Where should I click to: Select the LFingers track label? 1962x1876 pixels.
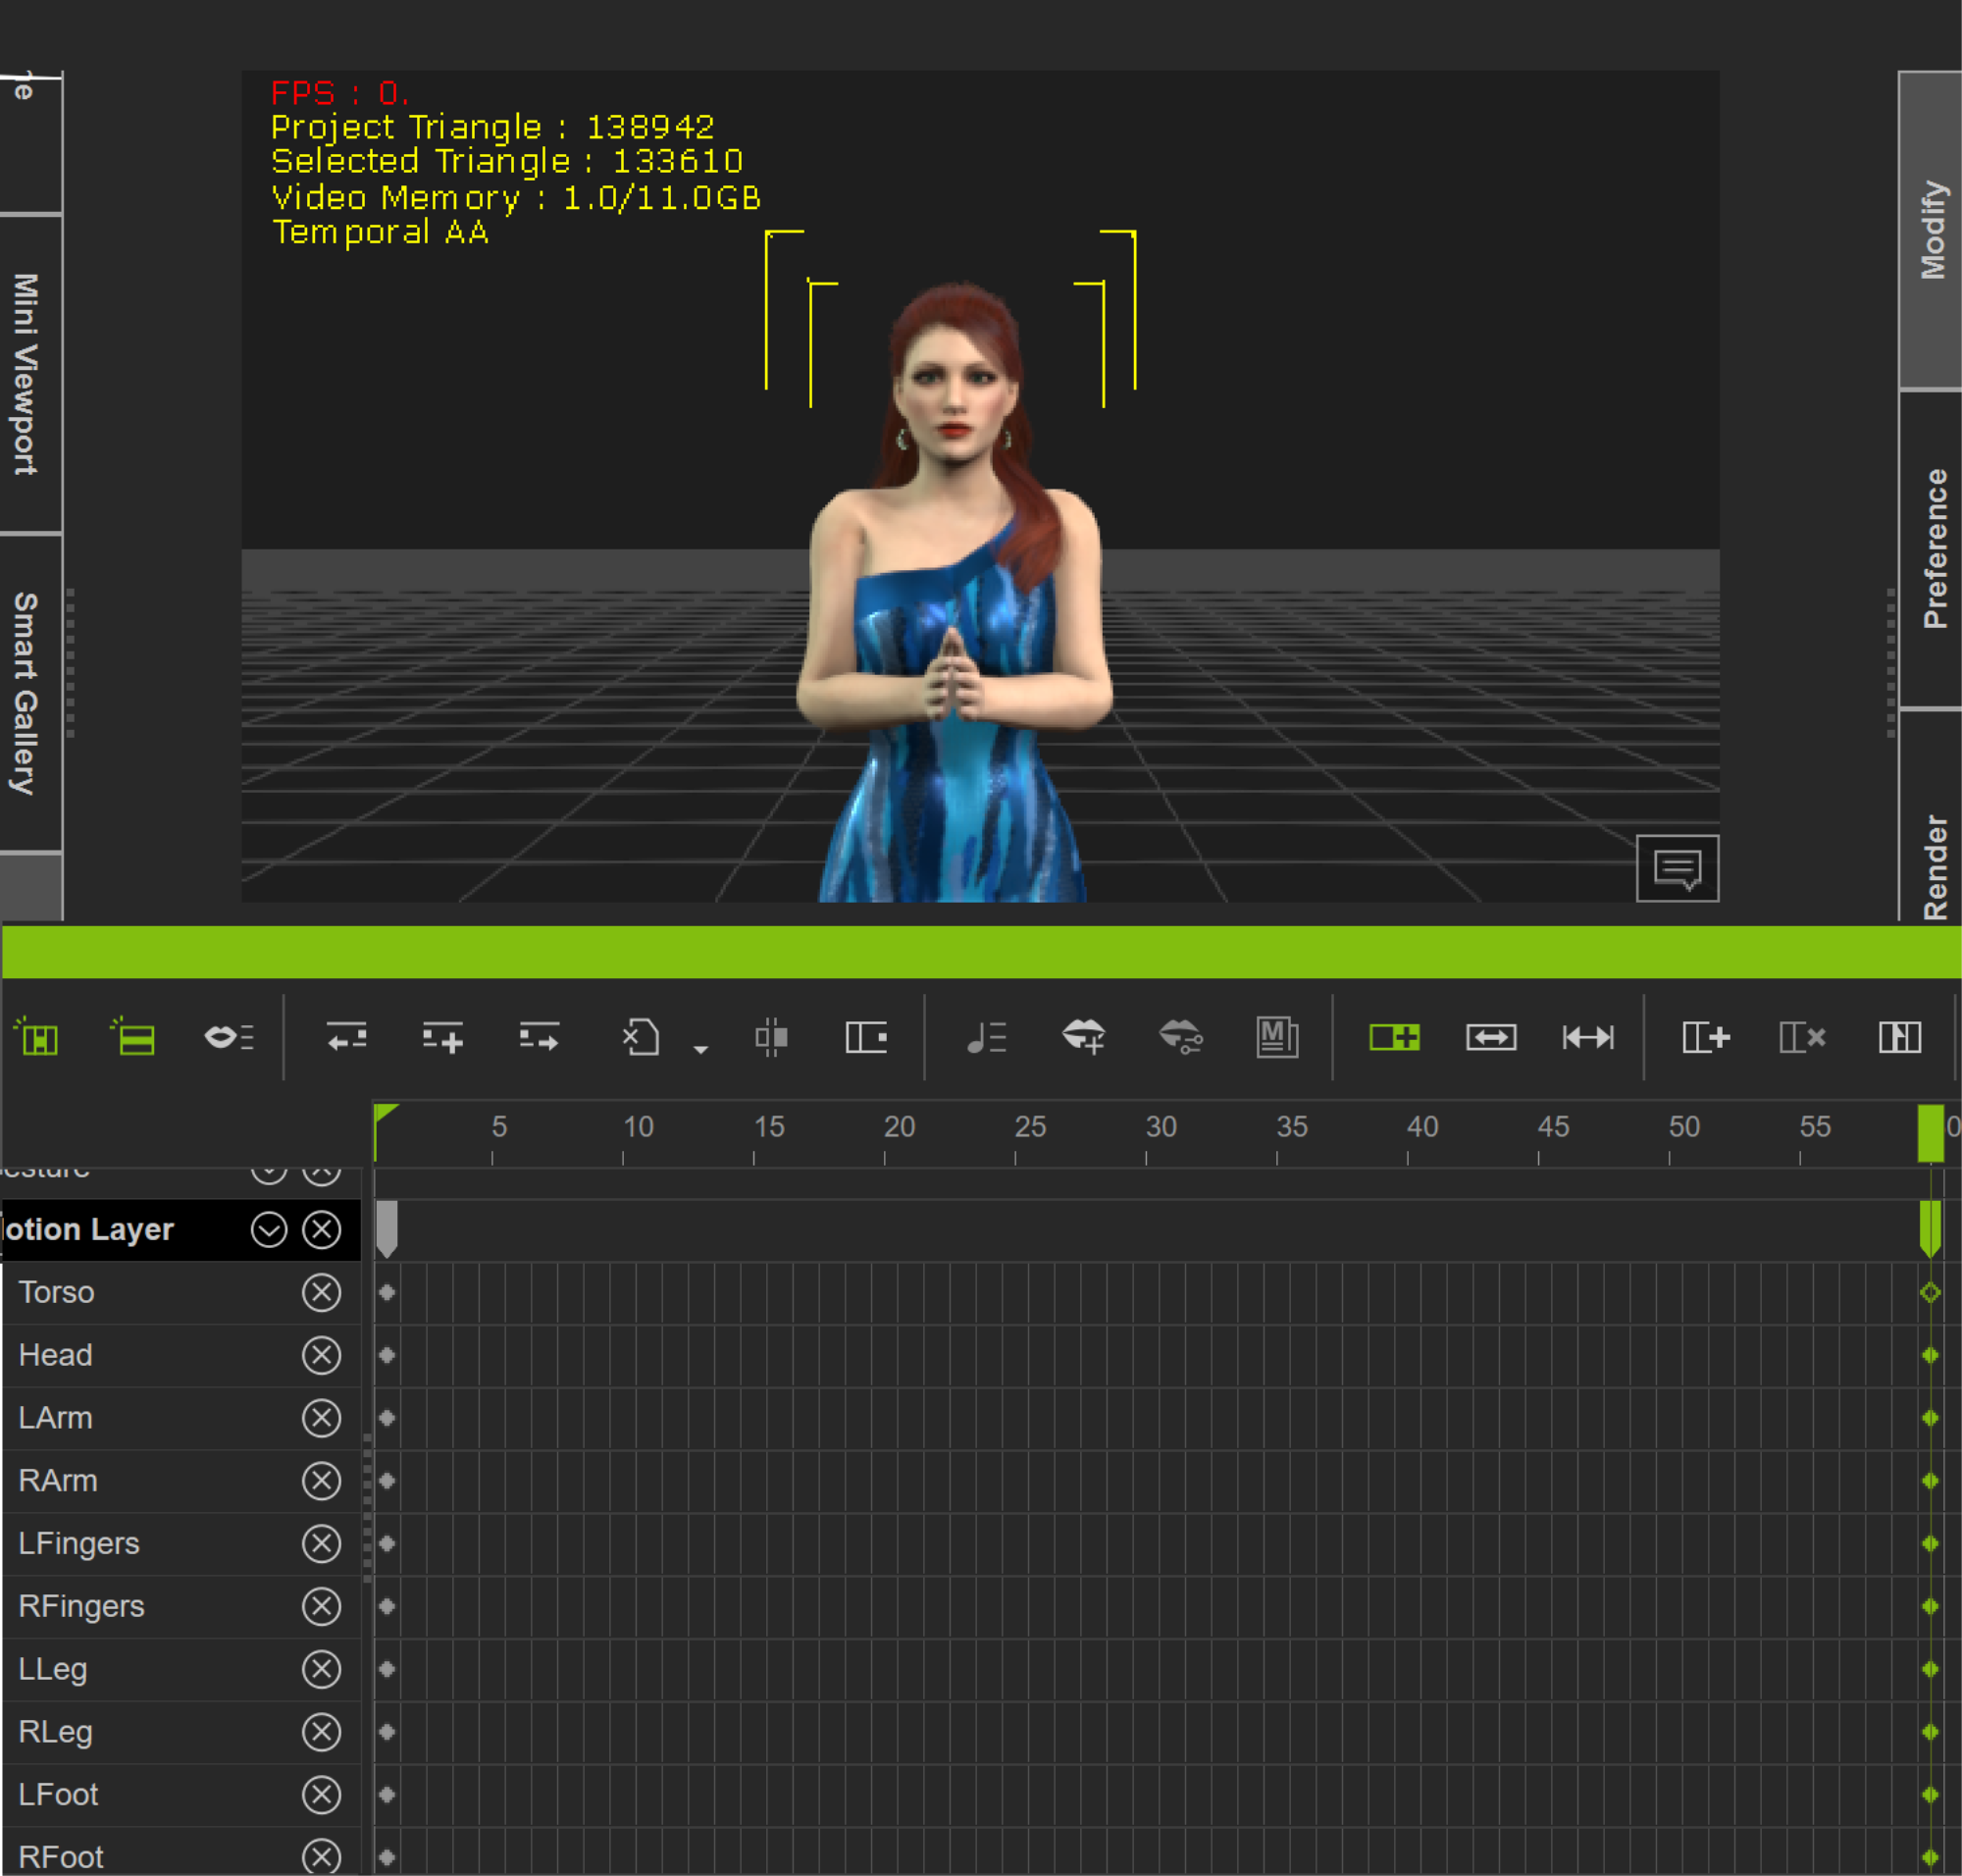79,1543
